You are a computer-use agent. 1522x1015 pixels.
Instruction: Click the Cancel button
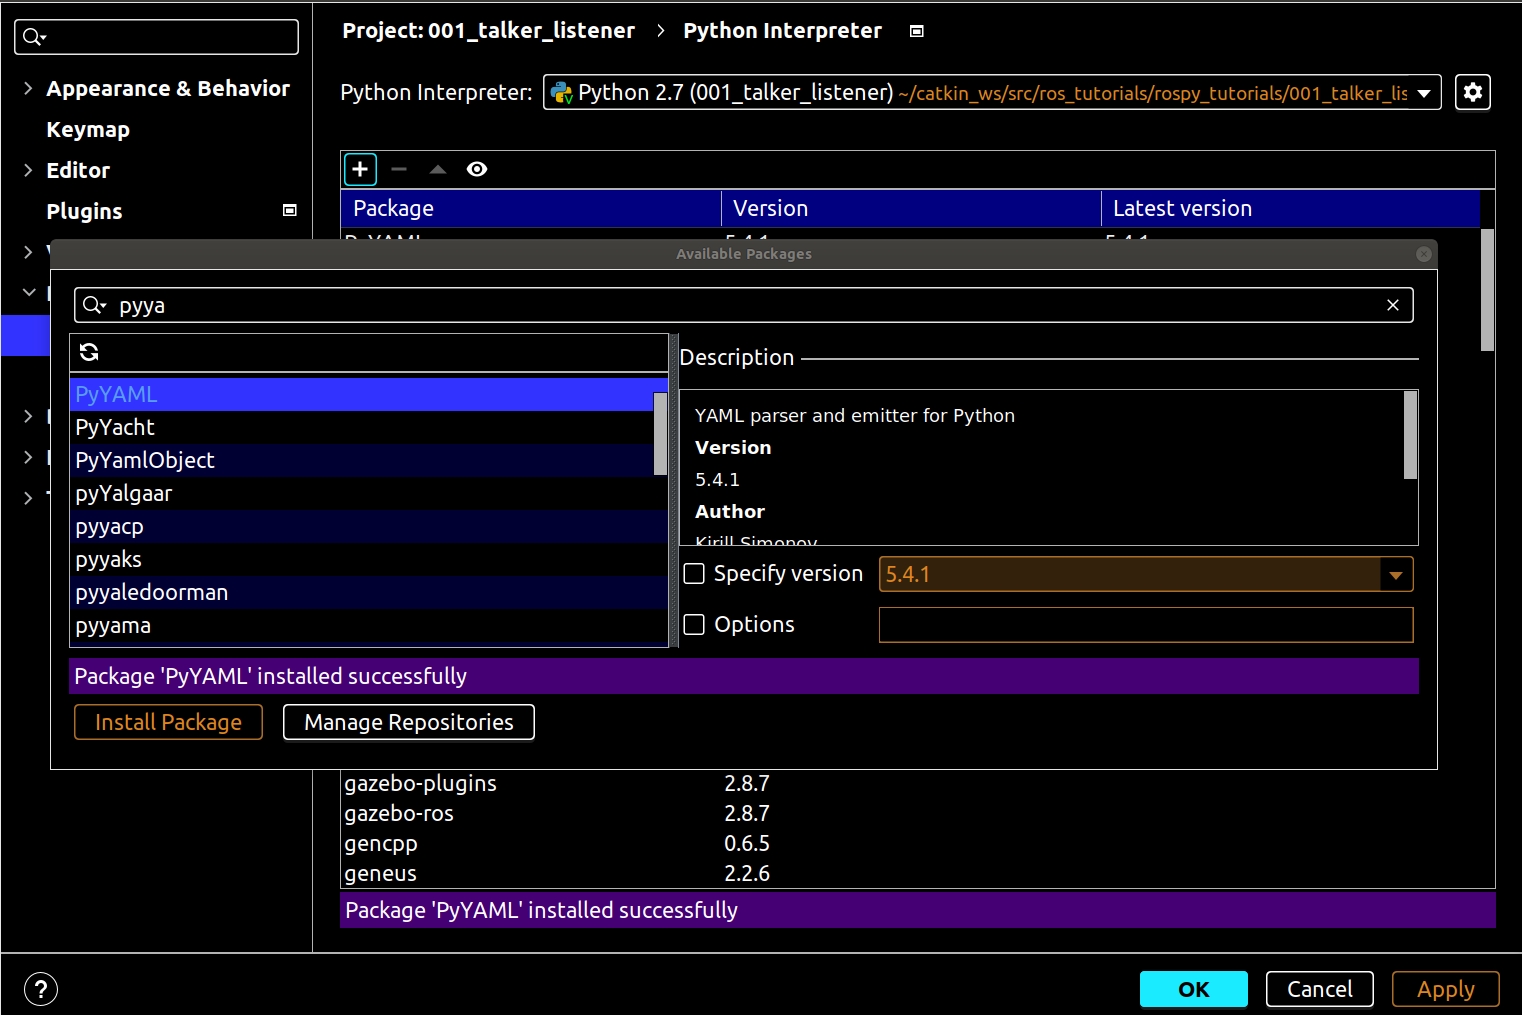coord(1319,989)
